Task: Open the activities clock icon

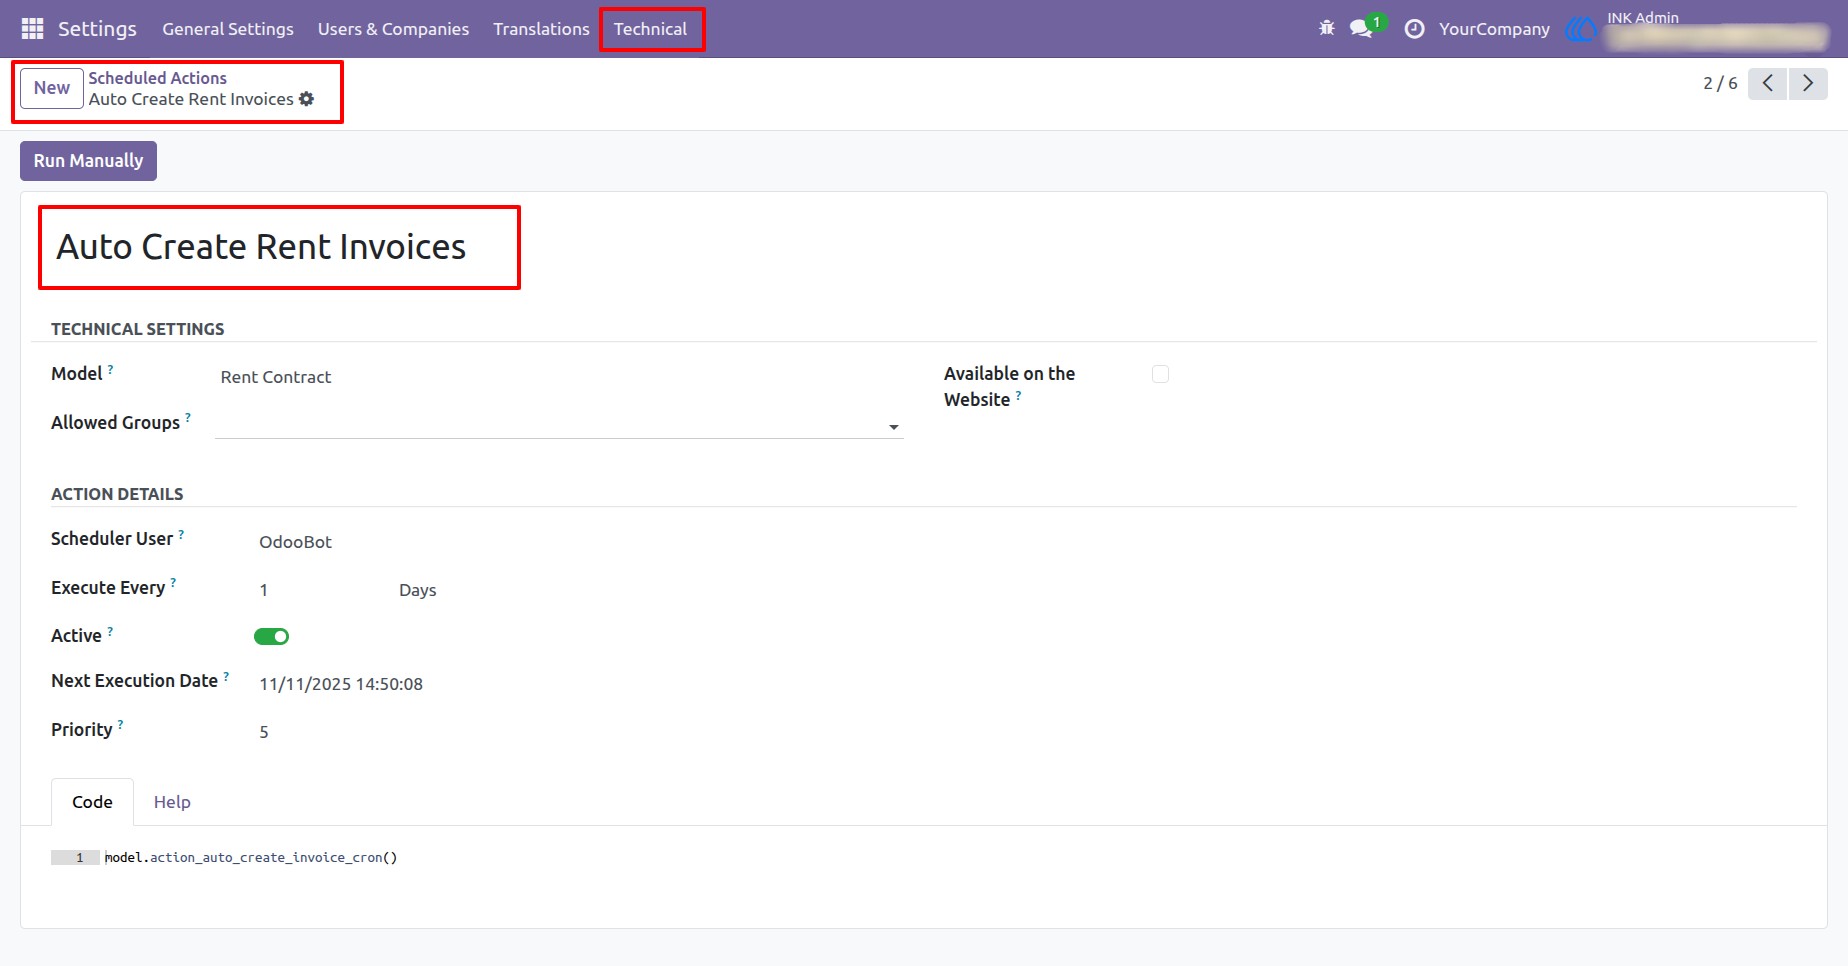Action: click(x=1414, y=29)
